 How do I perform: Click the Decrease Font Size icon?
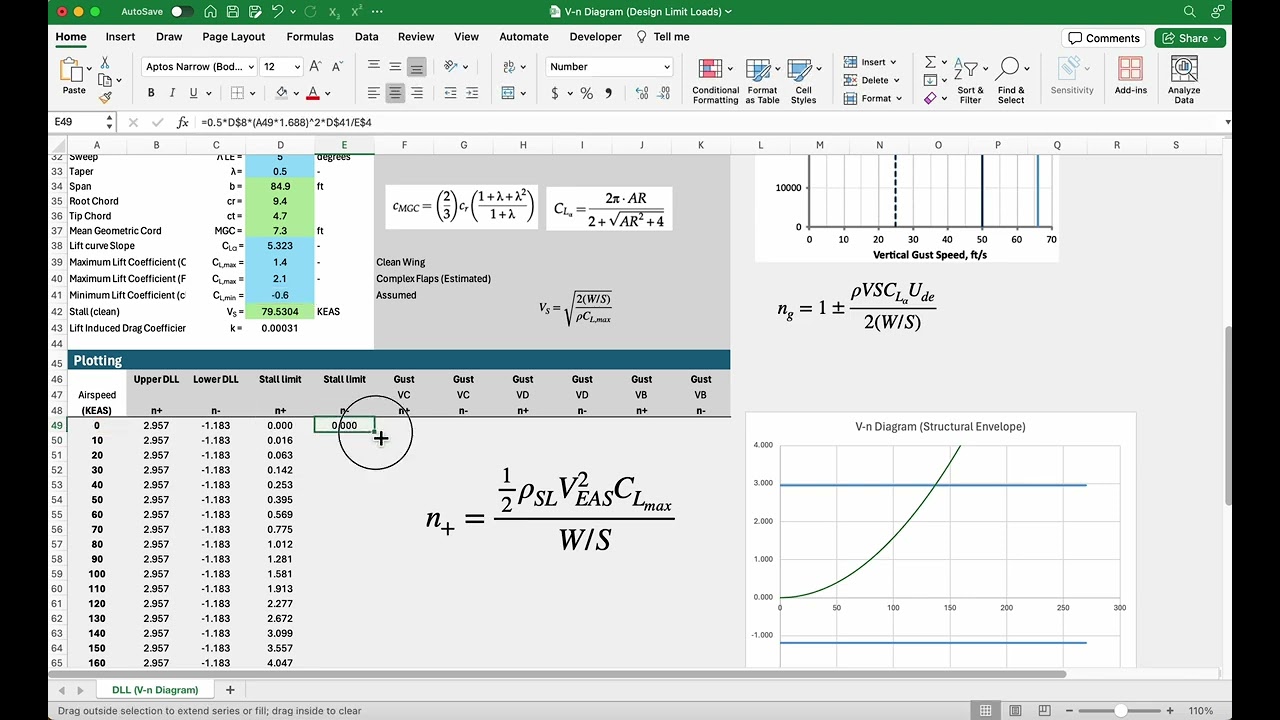click(x=338, y=67)
